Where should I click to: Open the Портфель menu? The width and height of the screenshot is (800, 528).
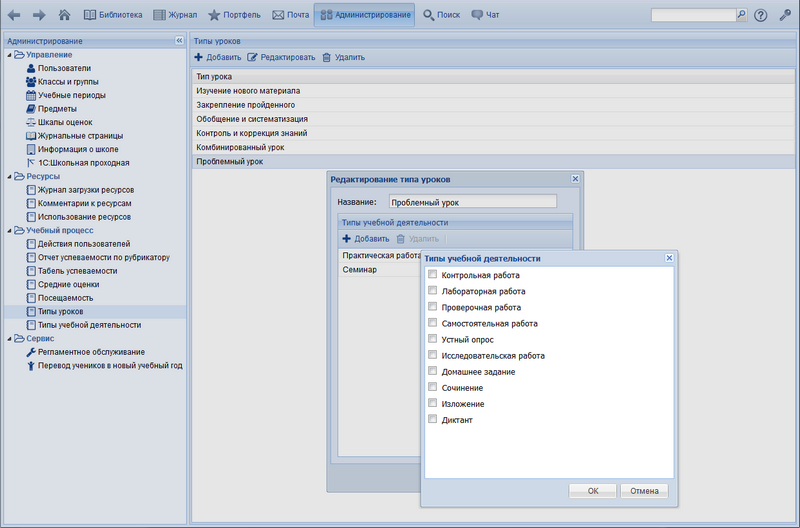click(235, 15)
